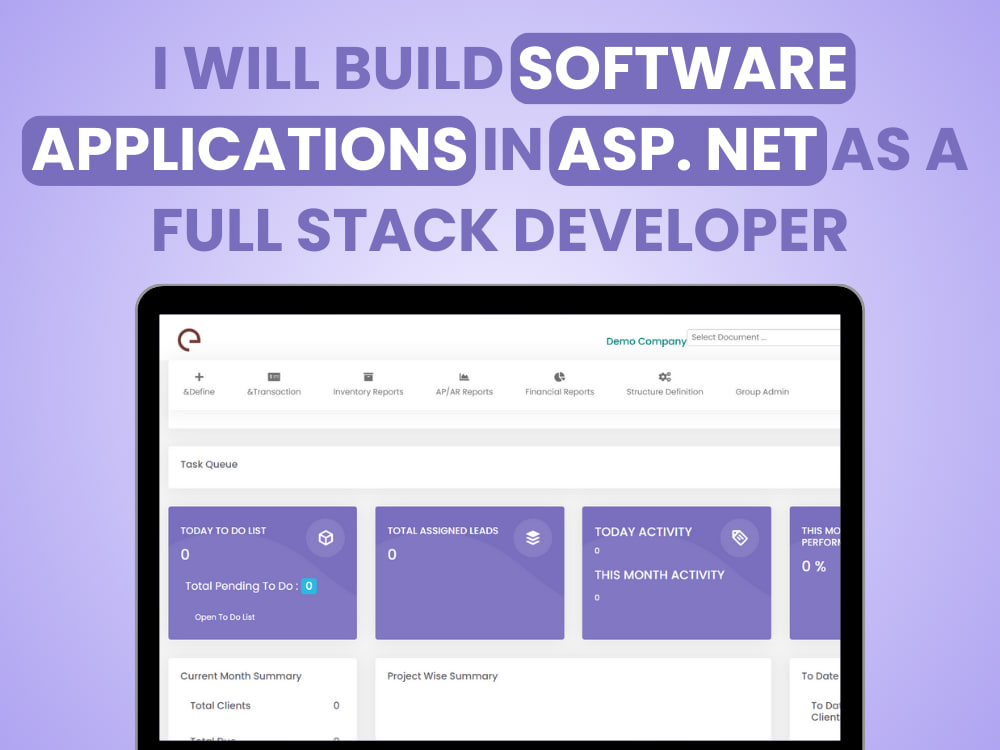Open the &Define menu
1000x750 pixels.
(x=199, y=392)
